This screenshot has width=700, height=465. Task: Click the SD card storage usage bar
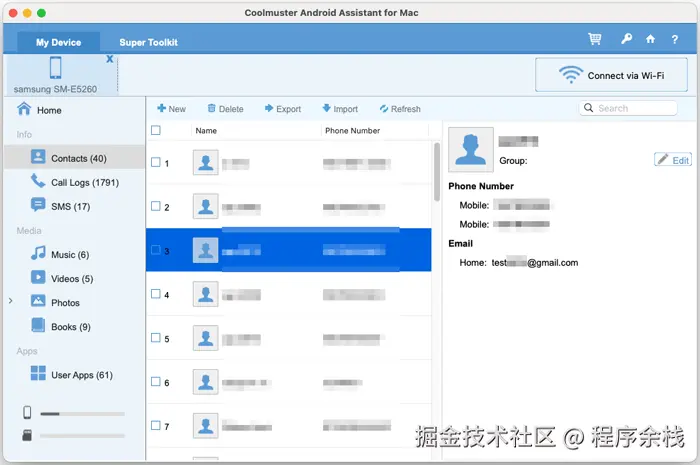(82, 435)
